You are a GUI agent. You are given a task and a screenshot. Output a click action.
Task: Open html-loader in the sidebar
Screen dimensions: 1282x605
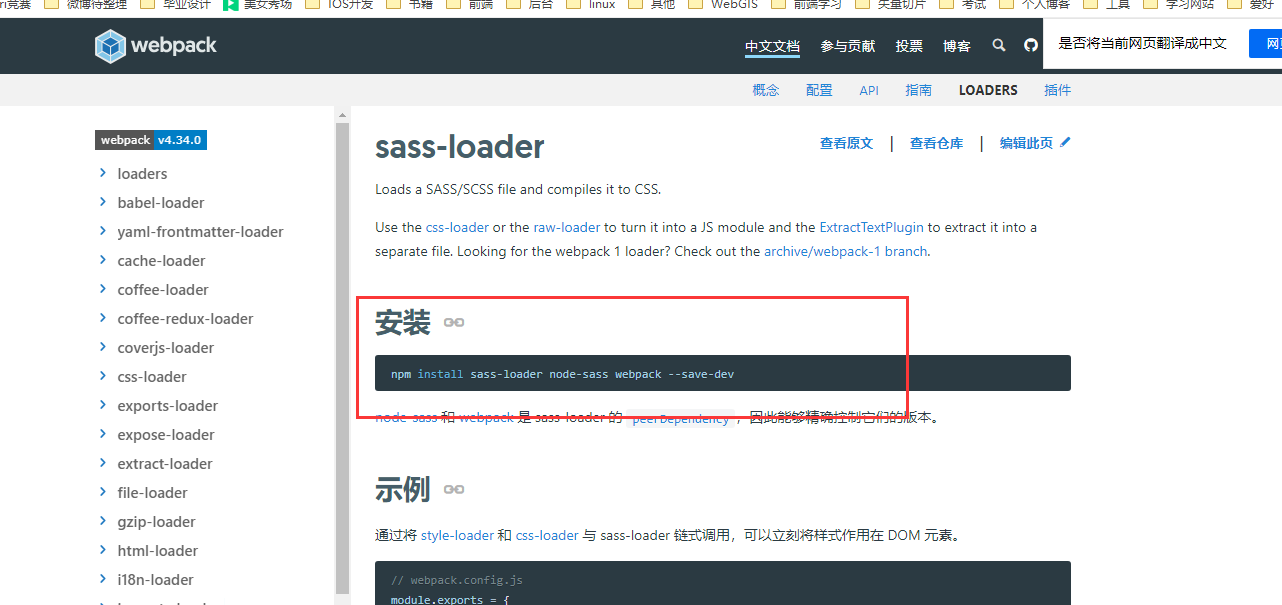click(x=157, y=551)
